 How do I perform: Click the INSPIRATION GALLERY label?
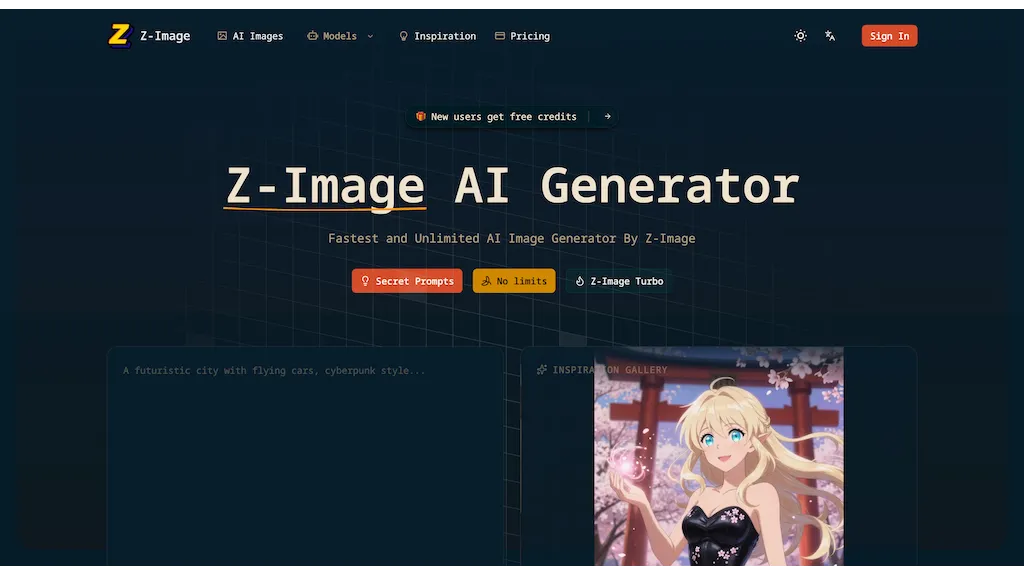610,370
